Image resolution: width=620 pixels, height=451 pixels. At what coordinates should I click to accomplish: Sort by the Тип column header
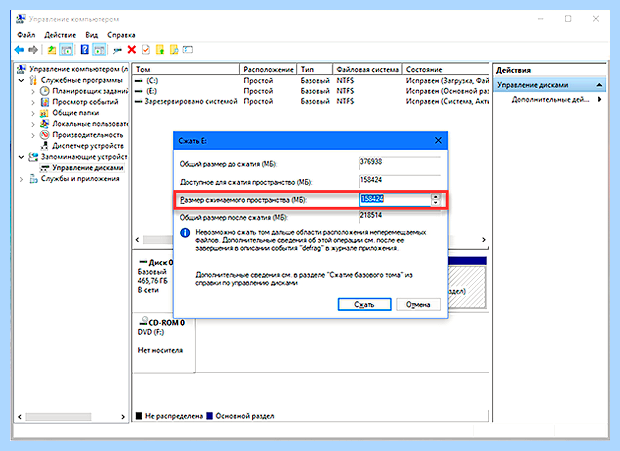coord(315,70)
